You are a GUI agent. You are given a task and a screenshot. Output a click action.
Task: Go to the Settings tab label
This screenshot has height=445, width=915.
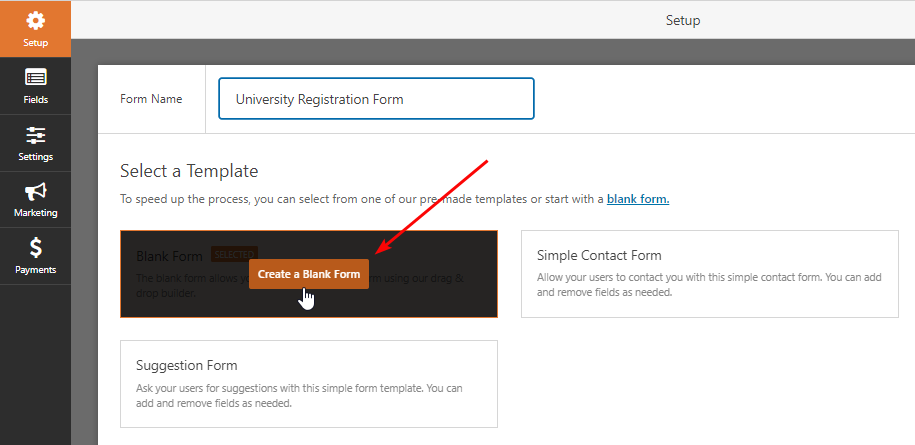35,156
